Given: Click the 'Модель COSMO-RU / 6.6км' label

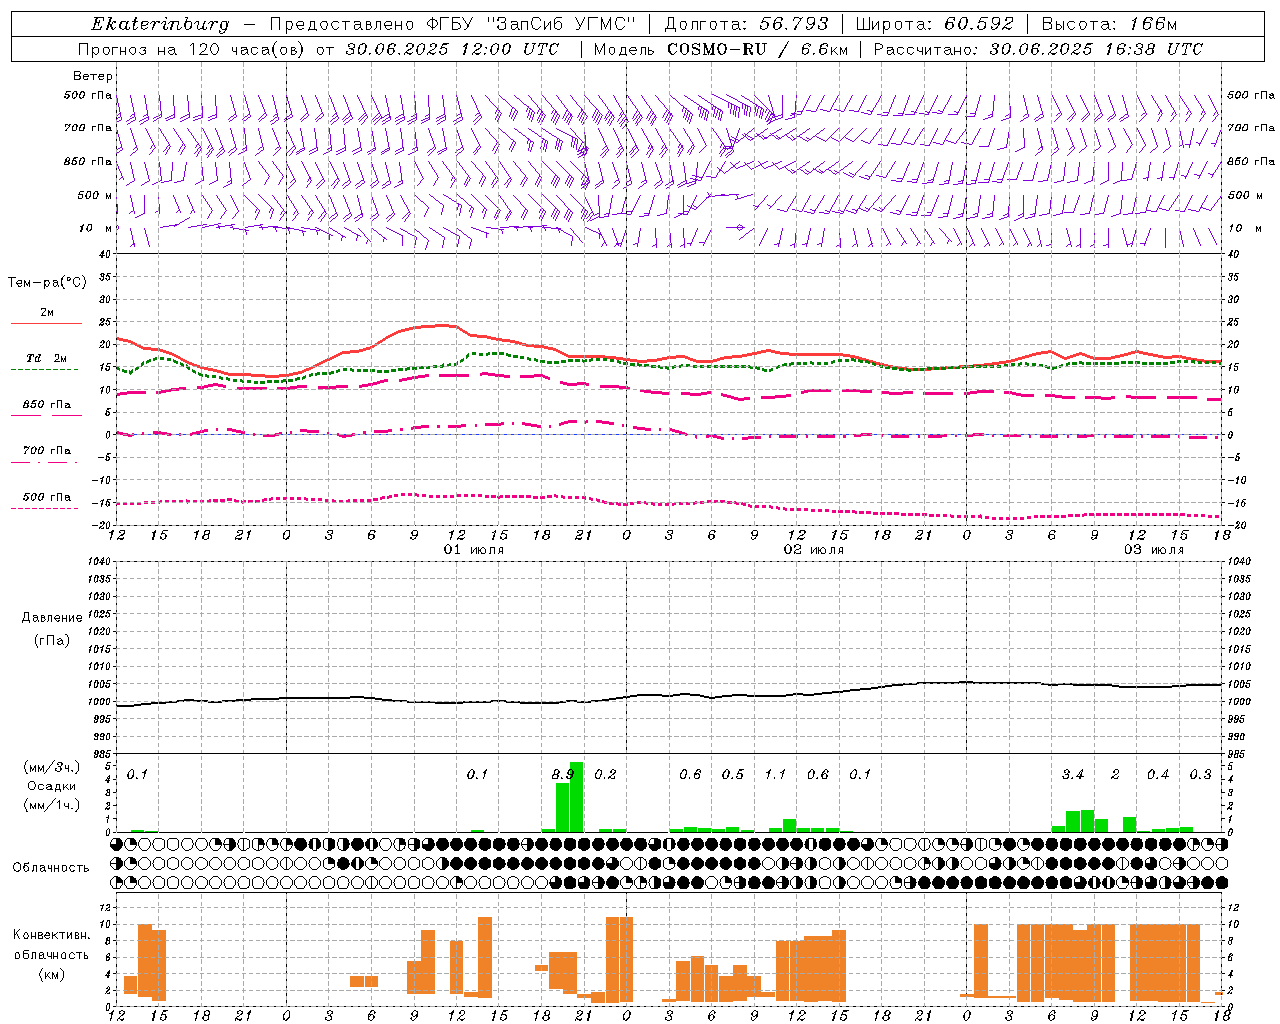Looking at the screenshot, I should tap(720, 49).
